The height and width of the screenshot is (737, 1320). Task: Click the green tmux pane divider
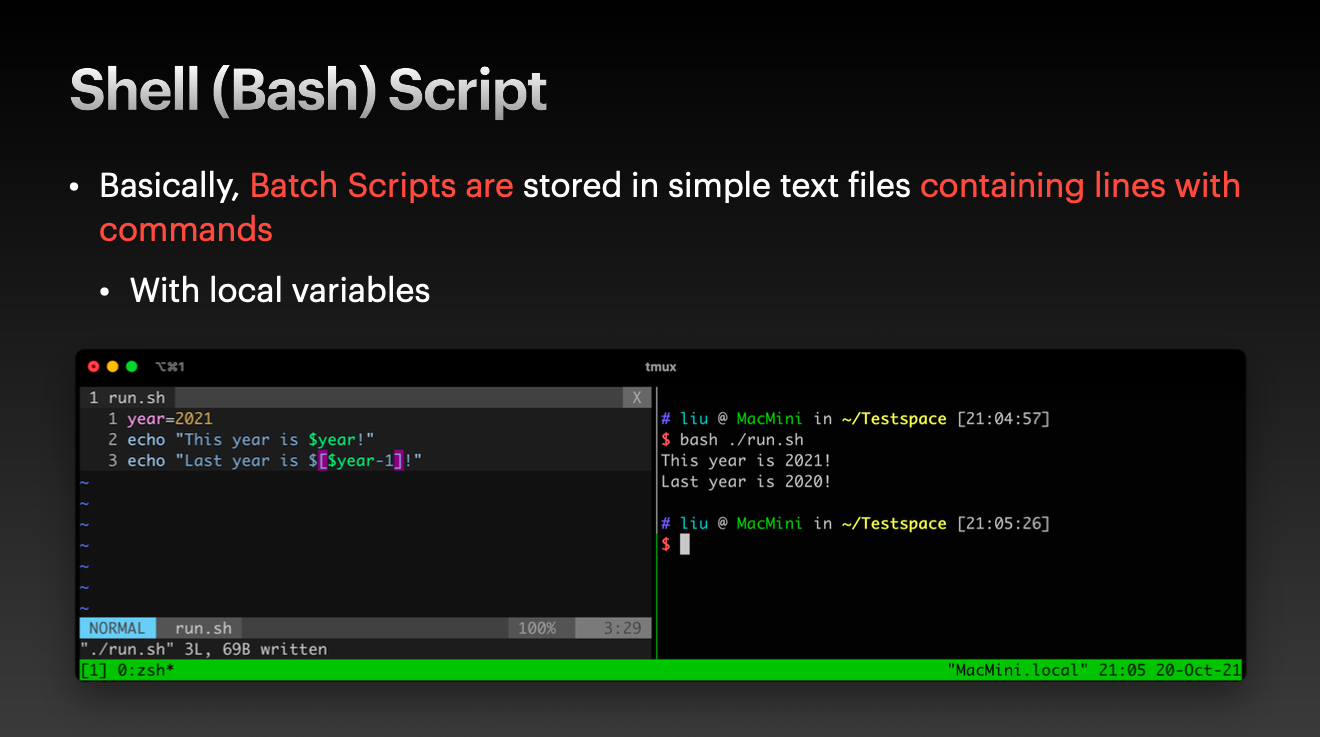pyautogui.click(x=656, y=523)
